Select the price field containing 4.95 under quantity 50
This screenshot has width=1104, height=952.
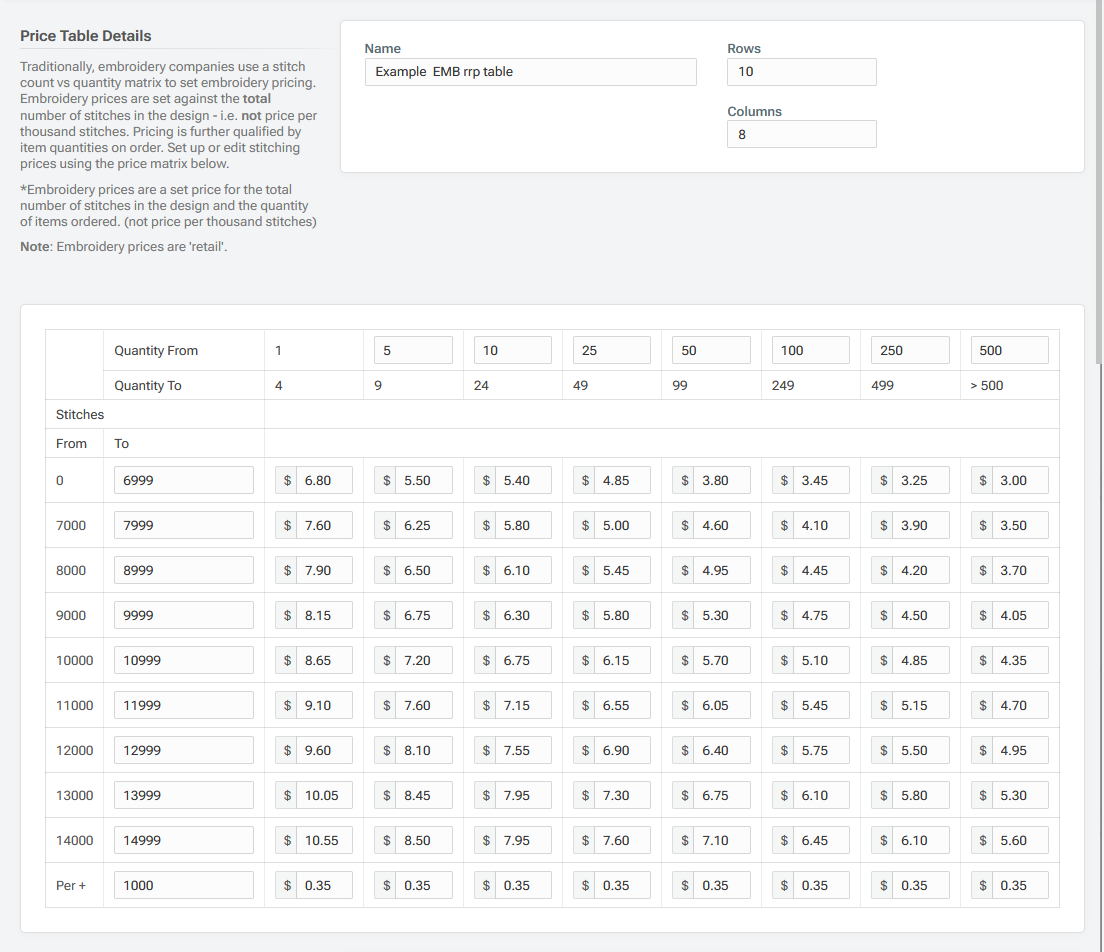(x=718, y=570)
